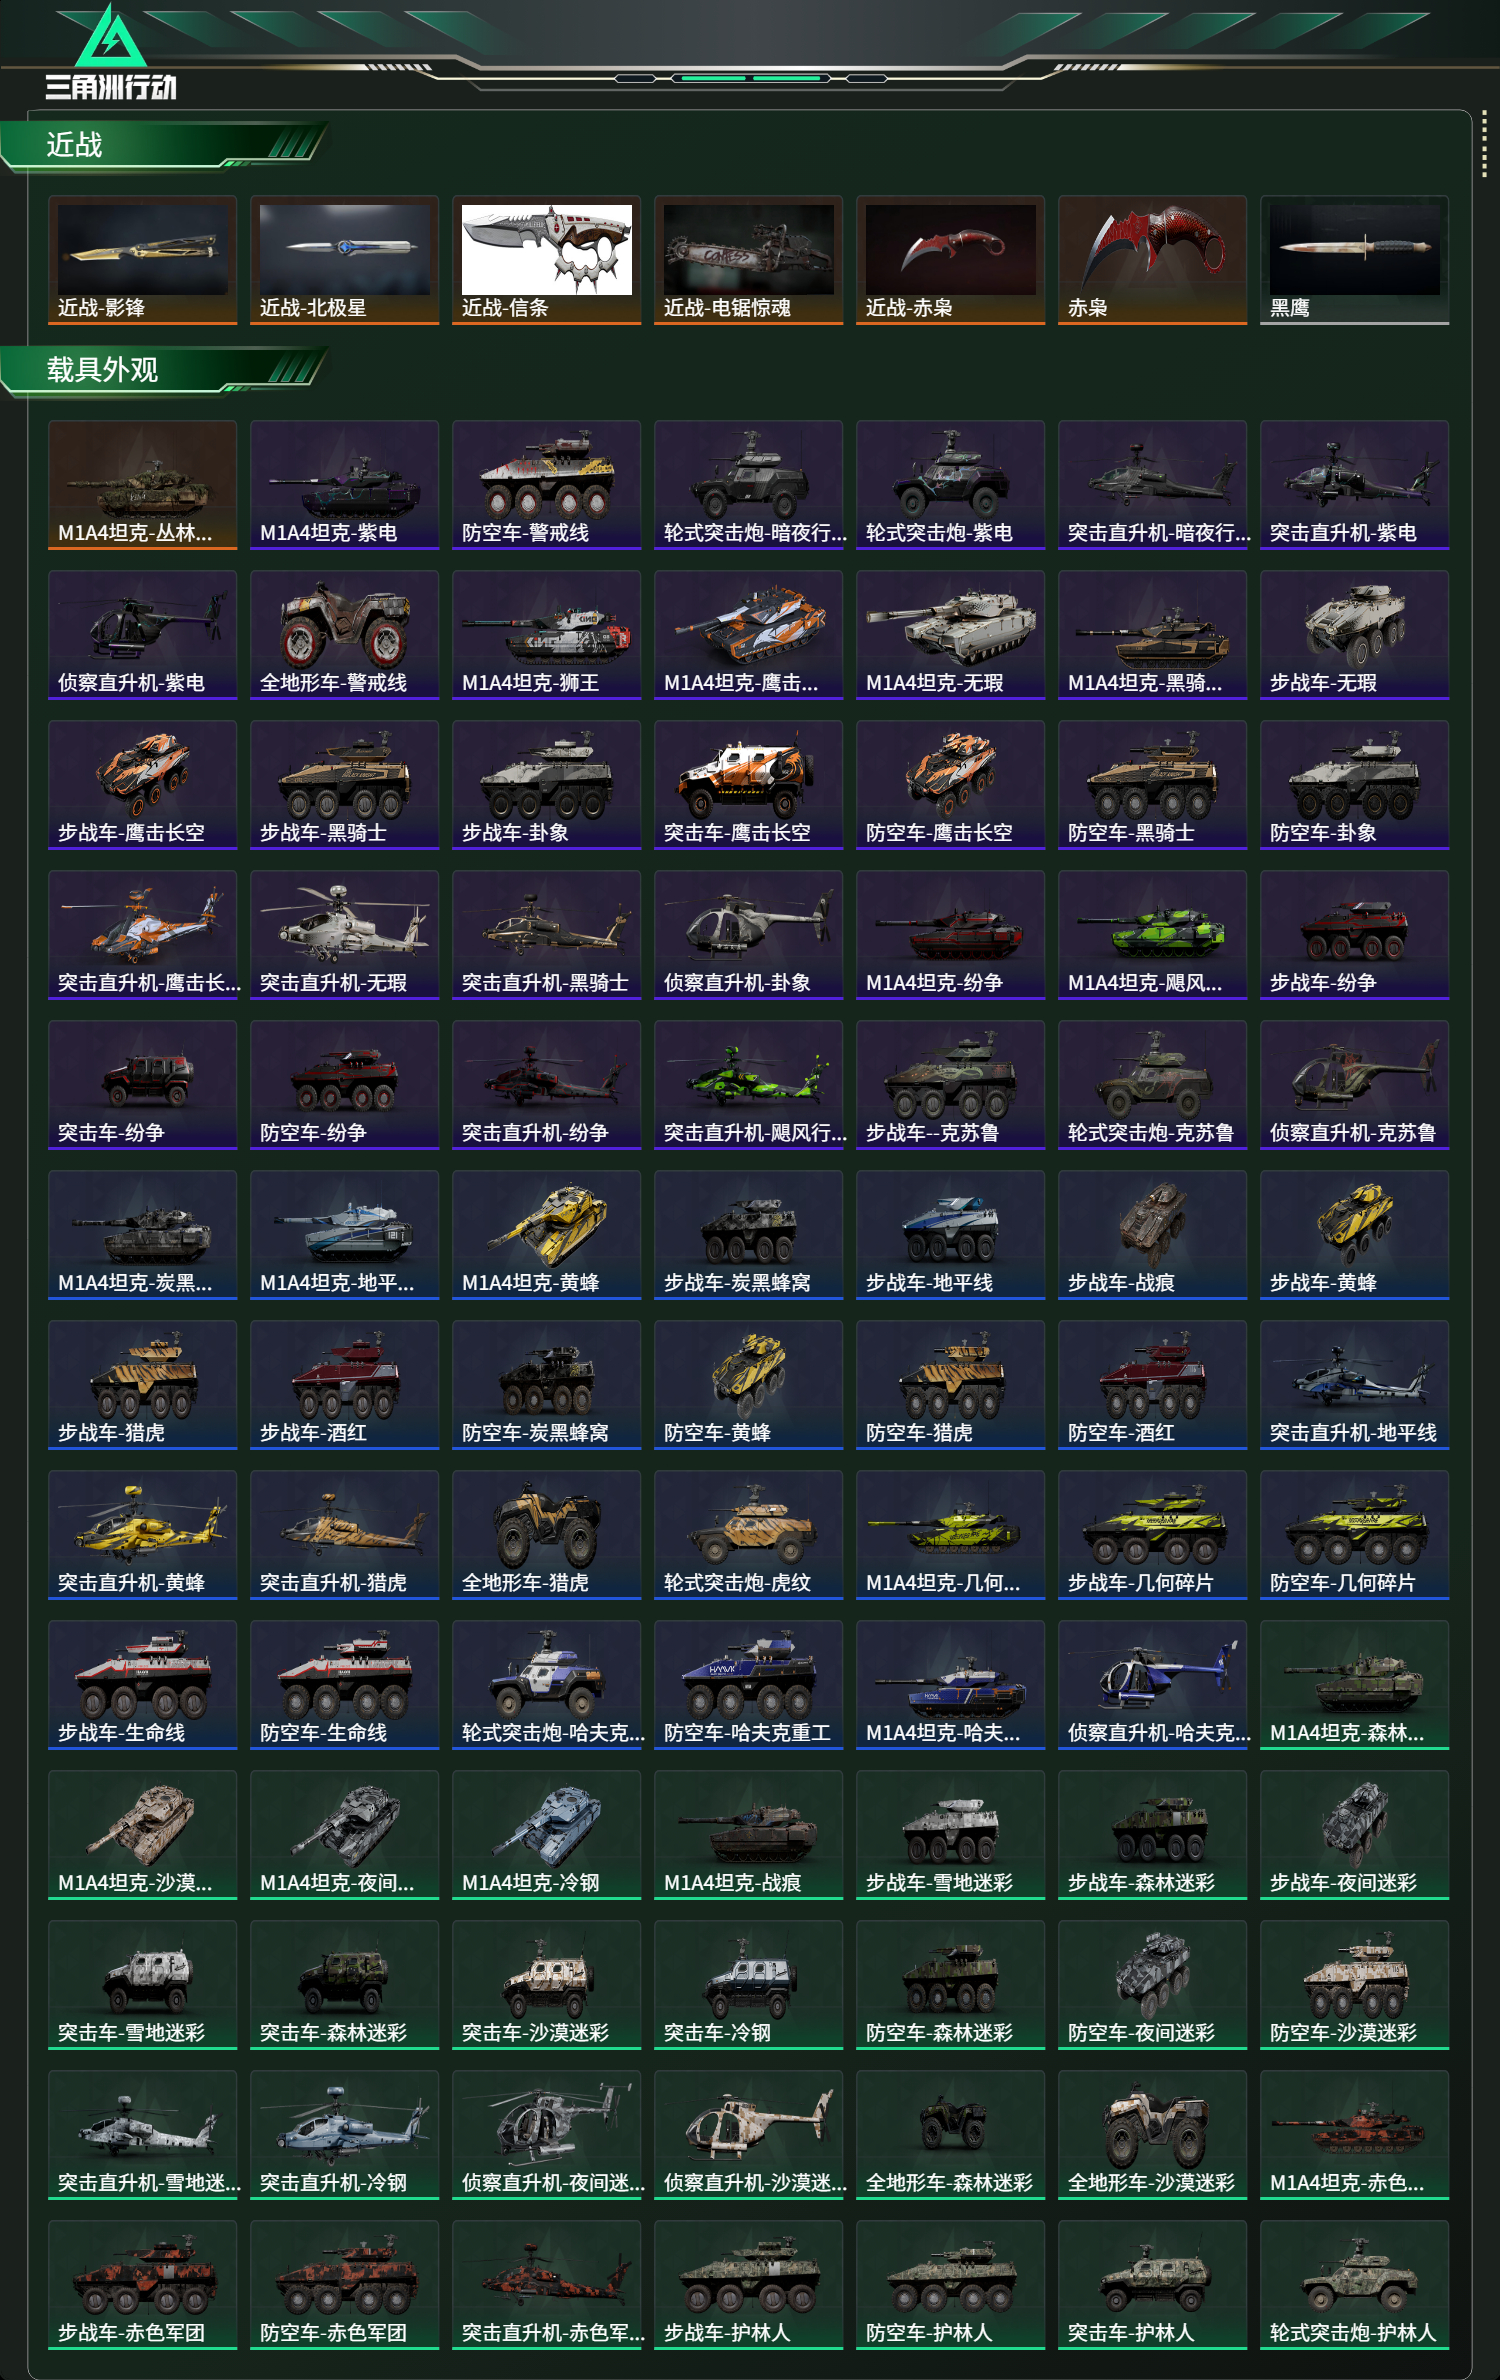Choose the 黑鹰 dagger skin
Image resolution: width=1500 pixels, height=2380 pixels.
pos(1355,260)
